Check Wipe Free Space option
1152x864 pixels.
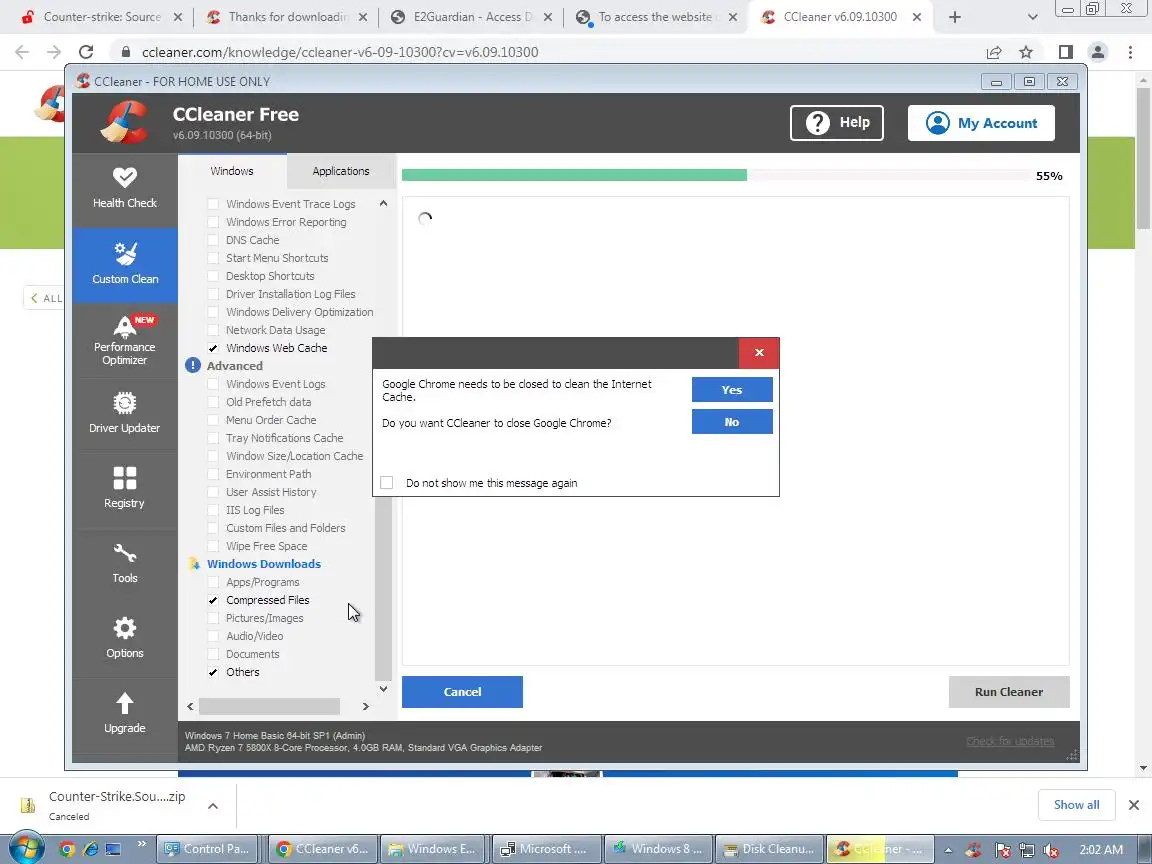coord(213,546)
